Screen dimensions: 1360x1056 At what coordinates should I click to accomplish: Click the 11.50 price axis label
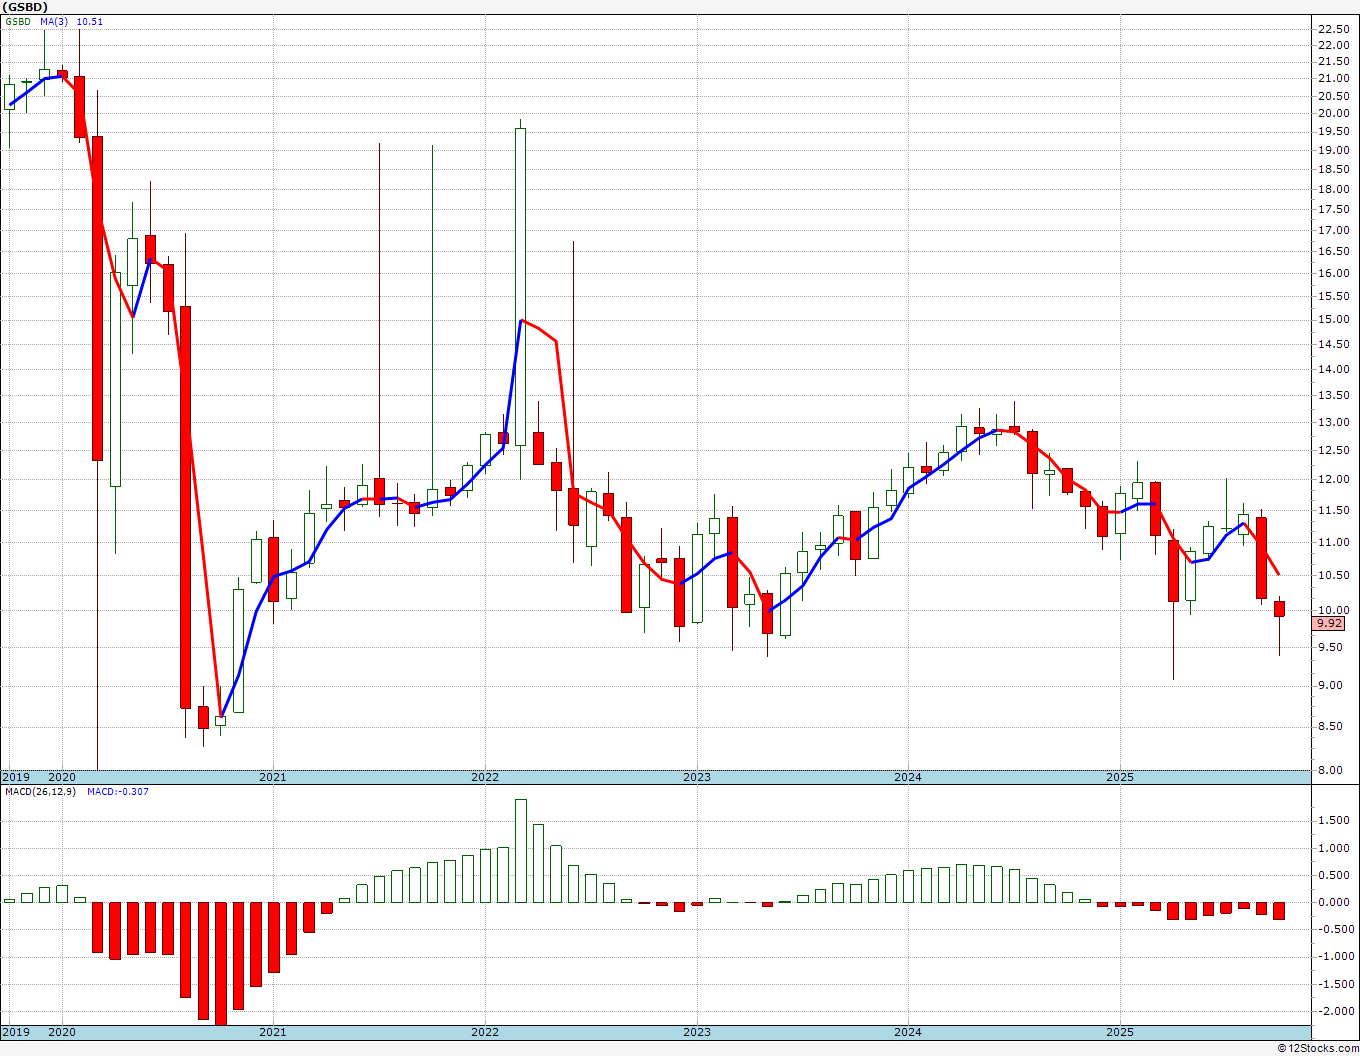(1334, 510)
